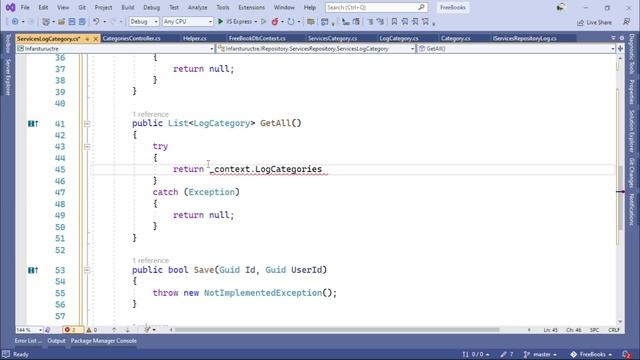The width and height of the screenshot is (640, 360).
Task: Open the Tools menu
Action: 223,7
